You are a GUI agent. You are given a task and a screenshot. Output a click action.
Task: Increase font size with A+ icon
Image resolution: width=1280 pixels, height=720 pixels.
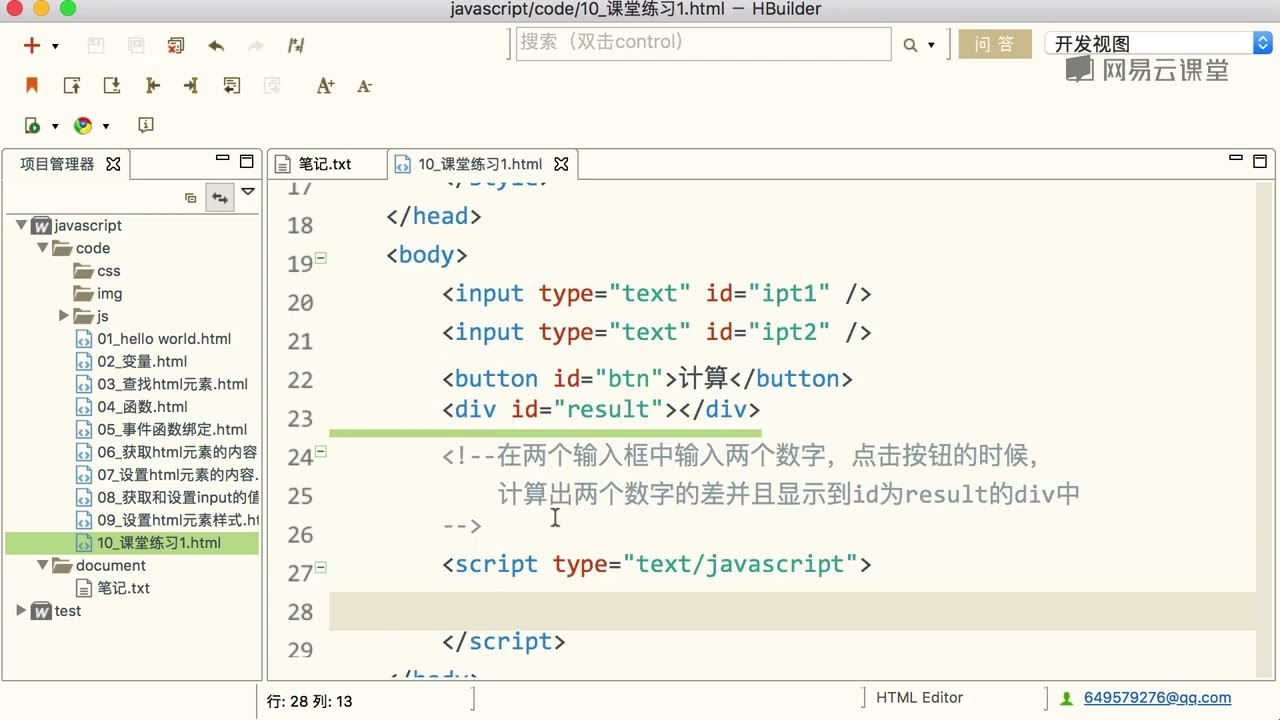[325, 86]
